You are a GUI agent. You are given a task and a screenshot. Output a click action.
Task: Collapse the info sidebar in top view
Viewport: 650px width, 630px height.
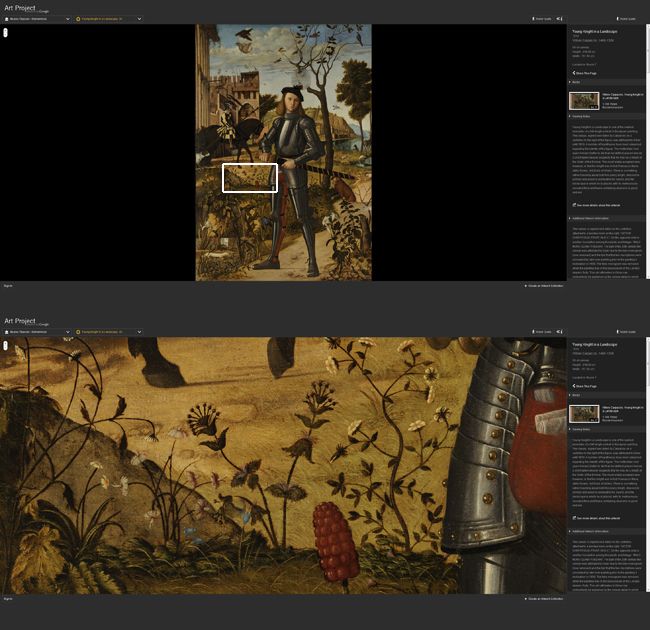click(560, 19)
